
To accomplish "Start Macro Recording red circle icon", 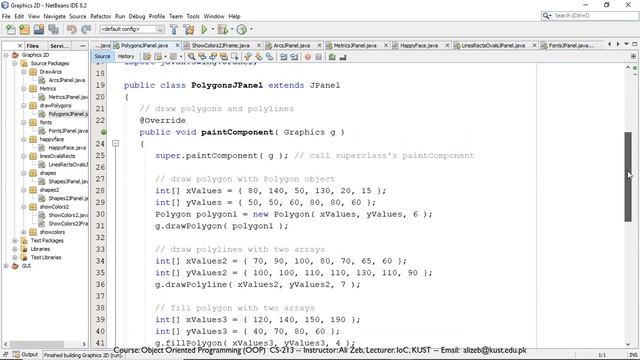I will (x=308, y=57).
